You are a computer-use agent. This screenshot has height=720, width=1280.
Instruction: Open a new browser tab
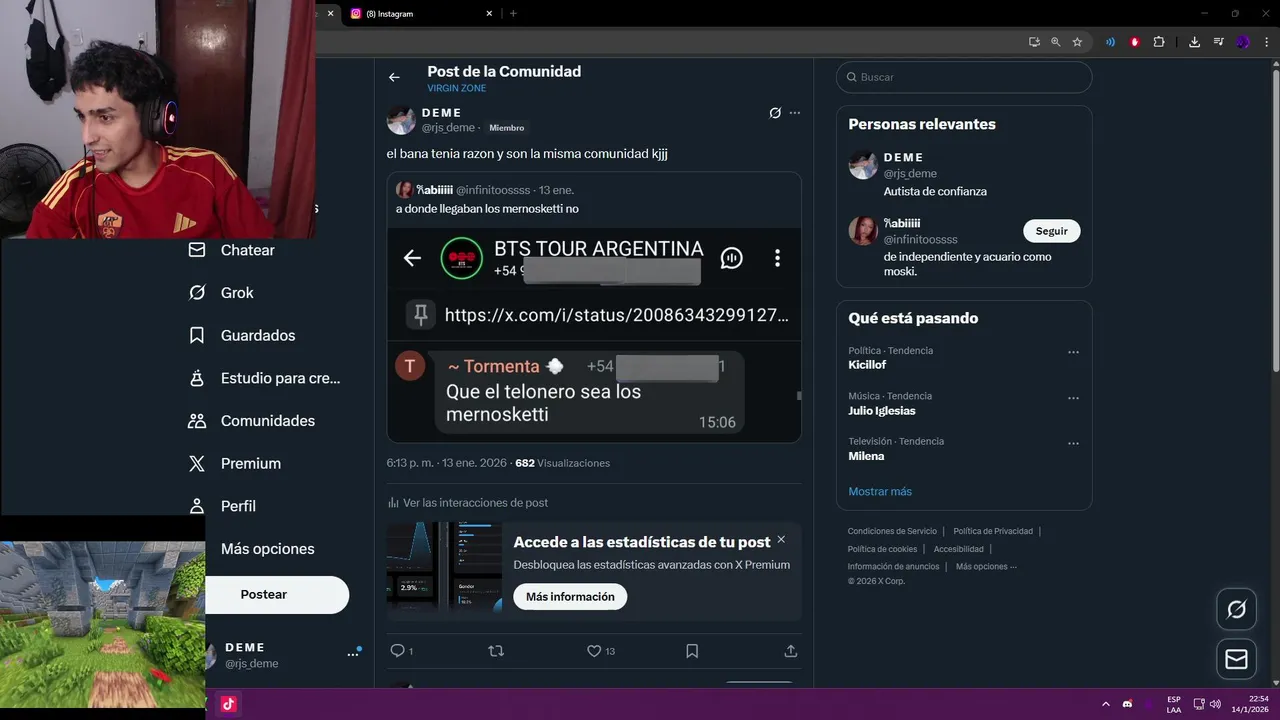[x=513, y=14]
